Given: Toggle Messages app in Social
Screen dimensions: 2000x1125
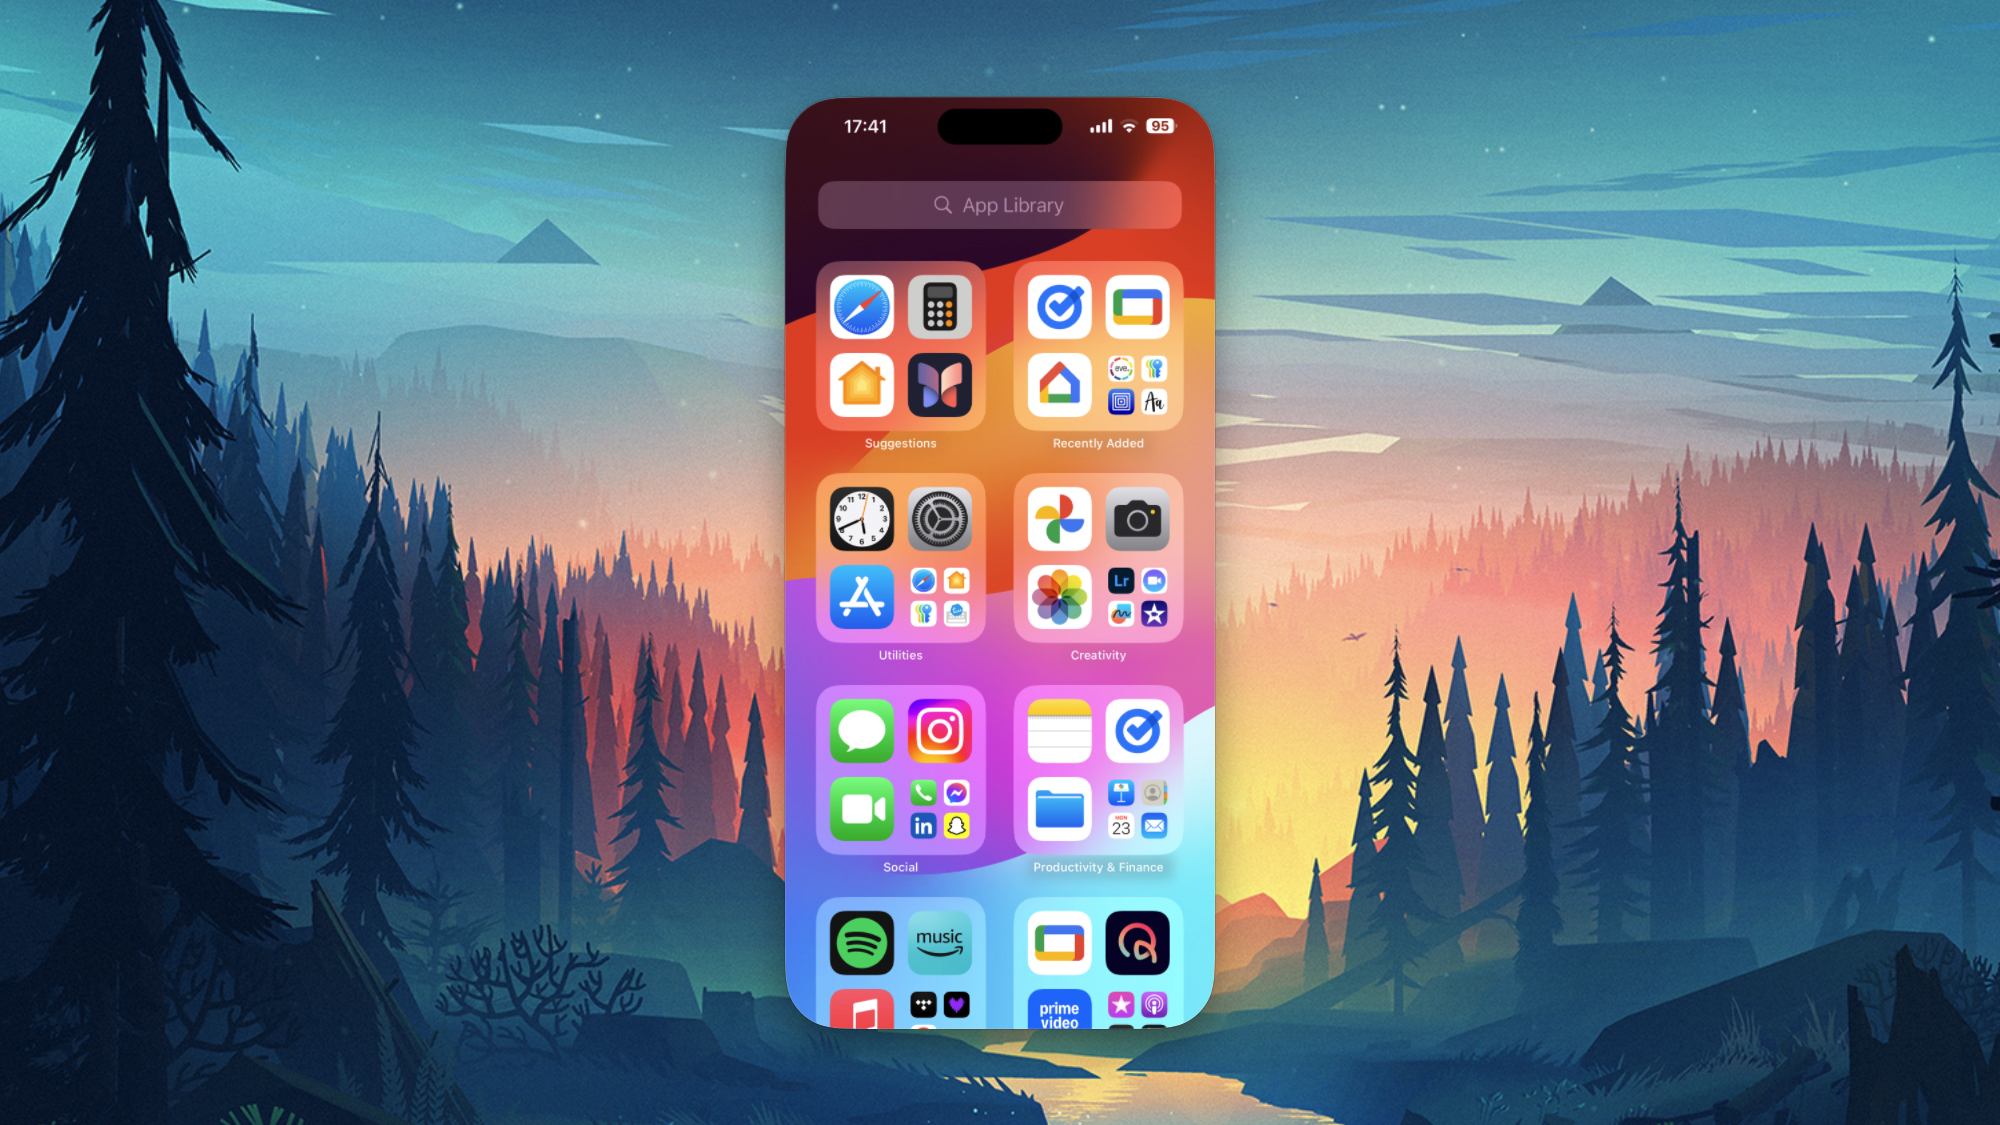Looking at the screenshot, I should coord(863,729).
